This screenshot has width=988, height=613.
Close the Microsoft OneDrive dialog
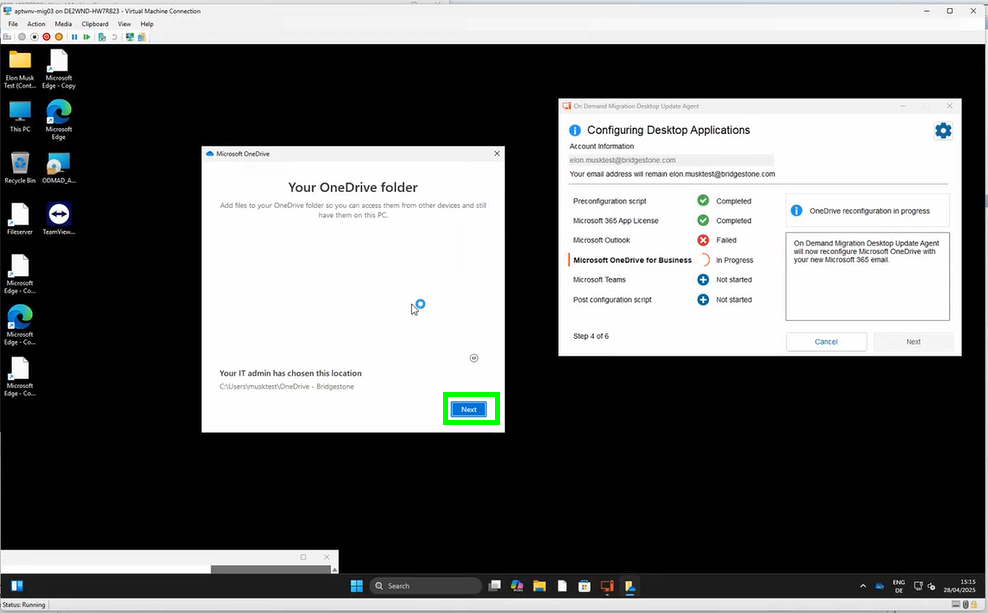[497, 153]
